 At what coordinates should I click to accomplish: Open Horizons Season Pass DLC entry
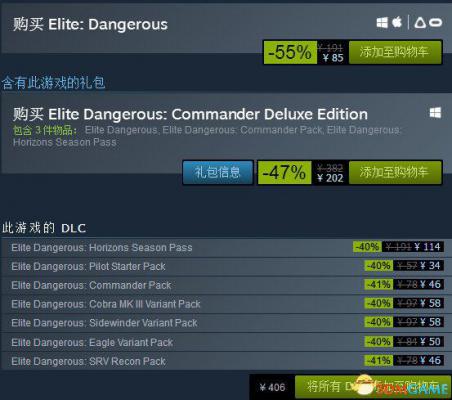(226, 247)
